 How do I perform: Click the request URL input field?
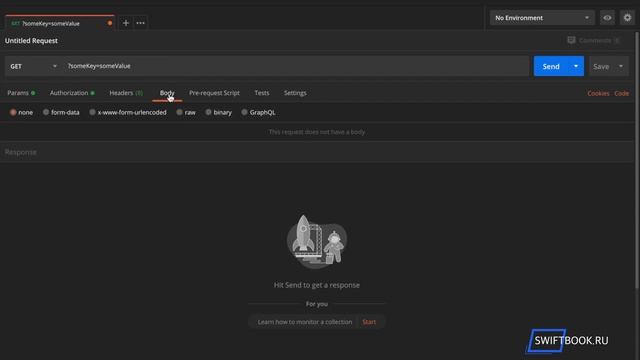(x=296, y=66)
